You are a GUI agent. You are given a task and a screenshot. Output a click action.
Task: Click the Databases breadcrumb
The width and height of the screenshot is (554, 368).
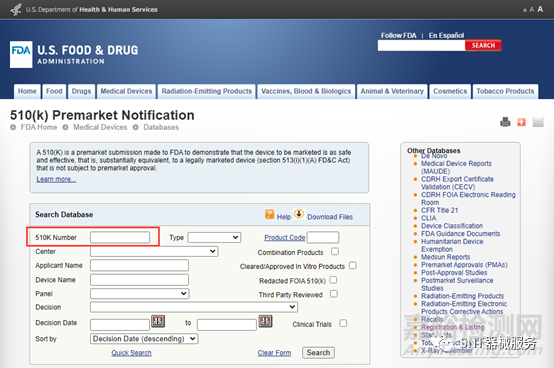coord(161,127)
